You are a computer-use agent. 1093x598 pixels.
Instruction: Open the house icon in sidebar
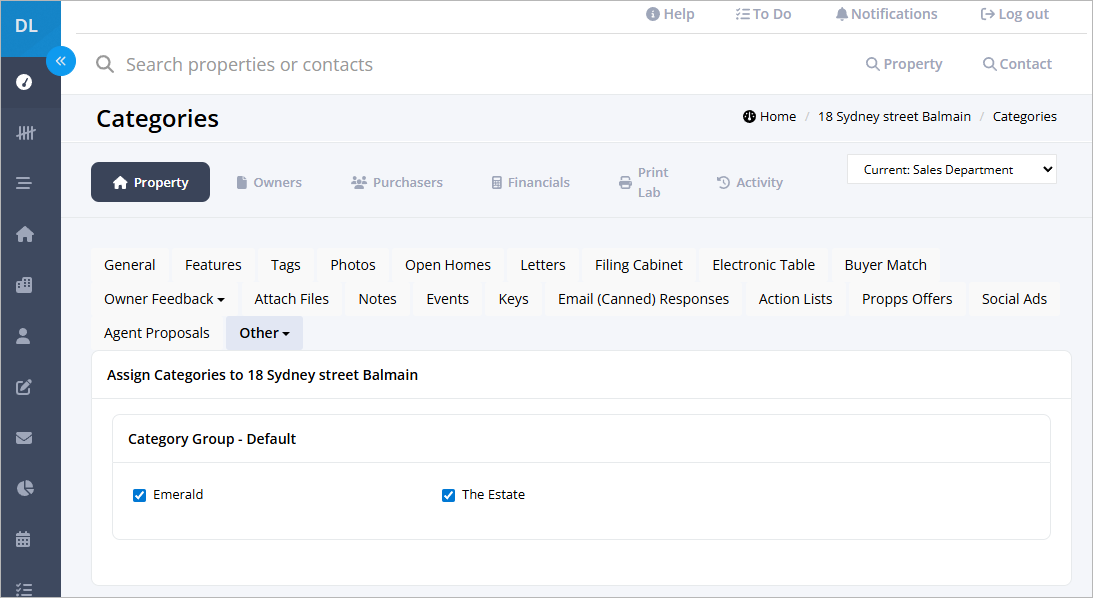(x=25, y=234)
